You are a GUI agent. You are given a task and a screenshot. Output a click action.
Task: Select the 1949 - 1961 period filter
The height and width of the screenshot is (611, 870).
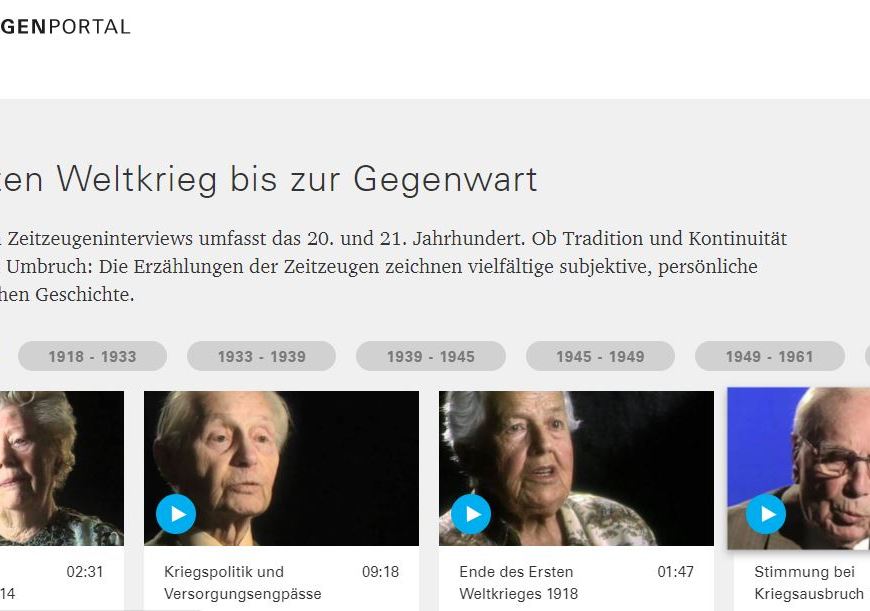770,356
